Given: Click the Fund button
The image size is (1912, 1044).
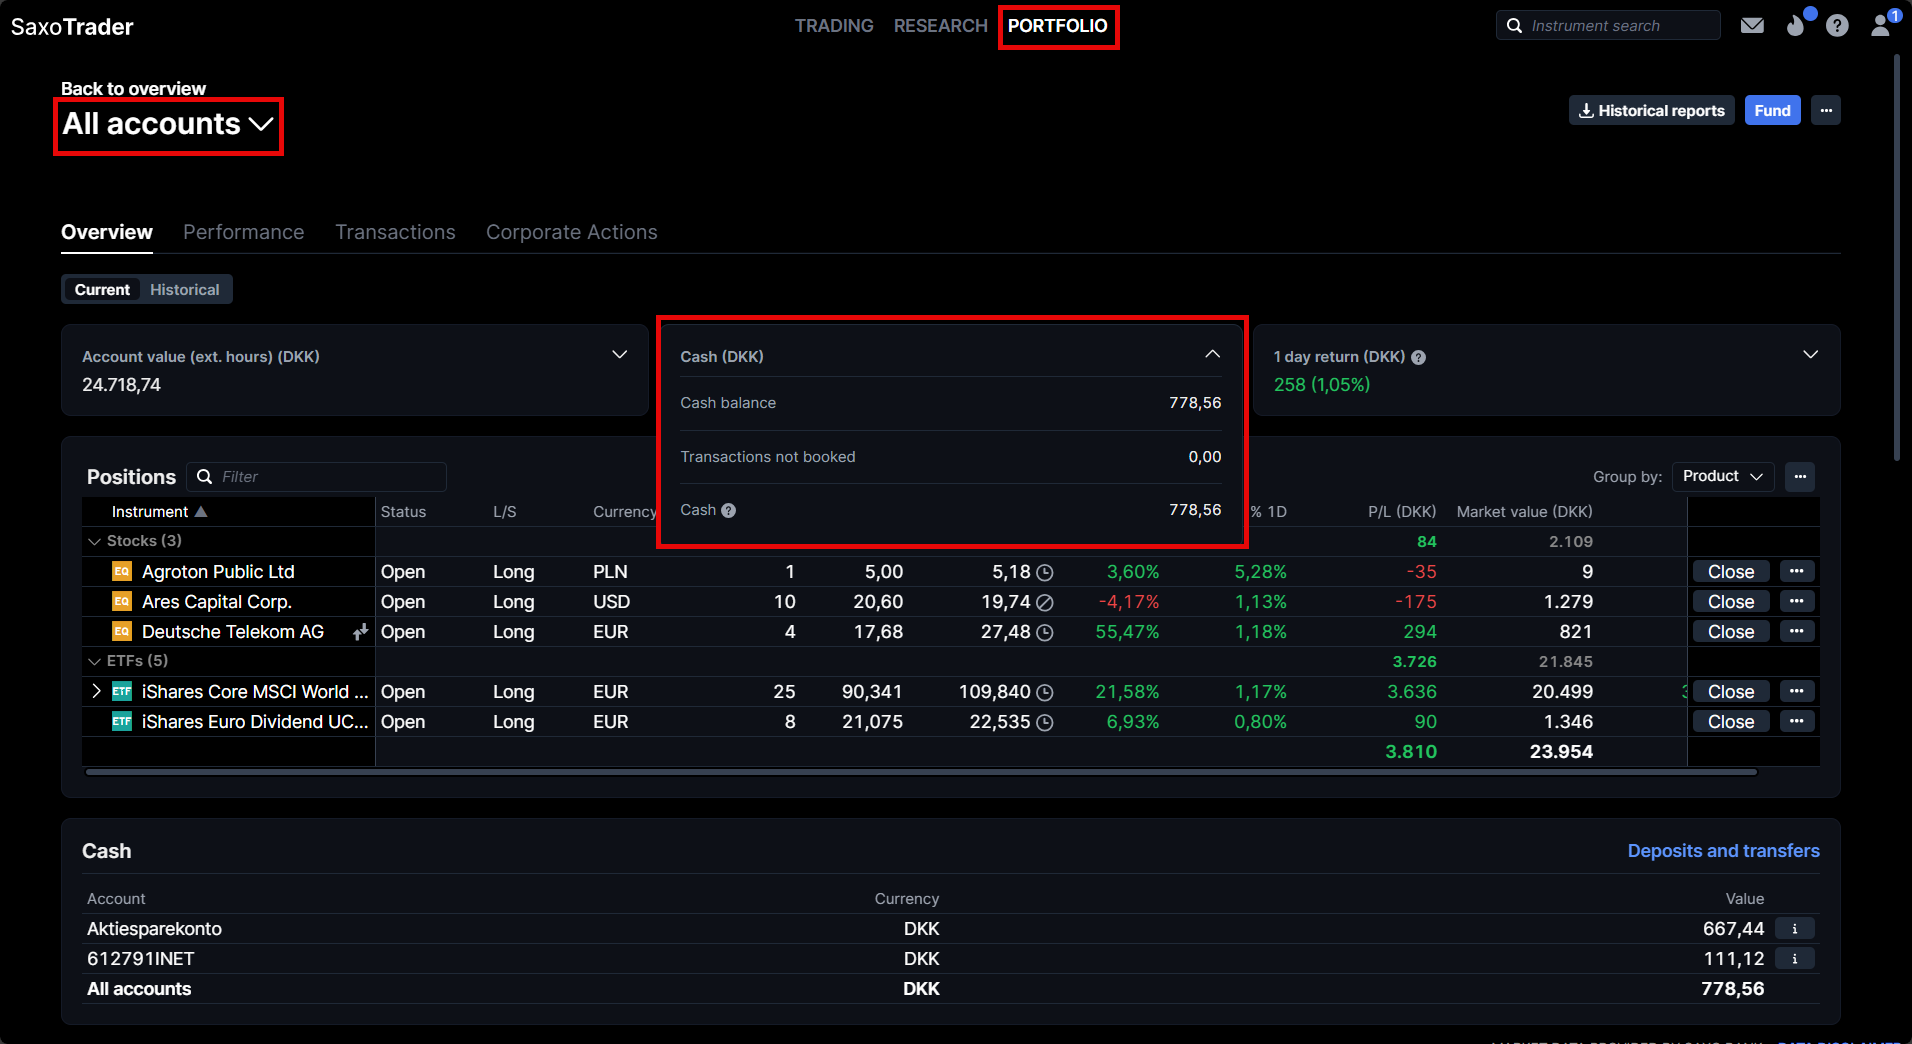Looking at the screenshot, I should pos(1772,111).
